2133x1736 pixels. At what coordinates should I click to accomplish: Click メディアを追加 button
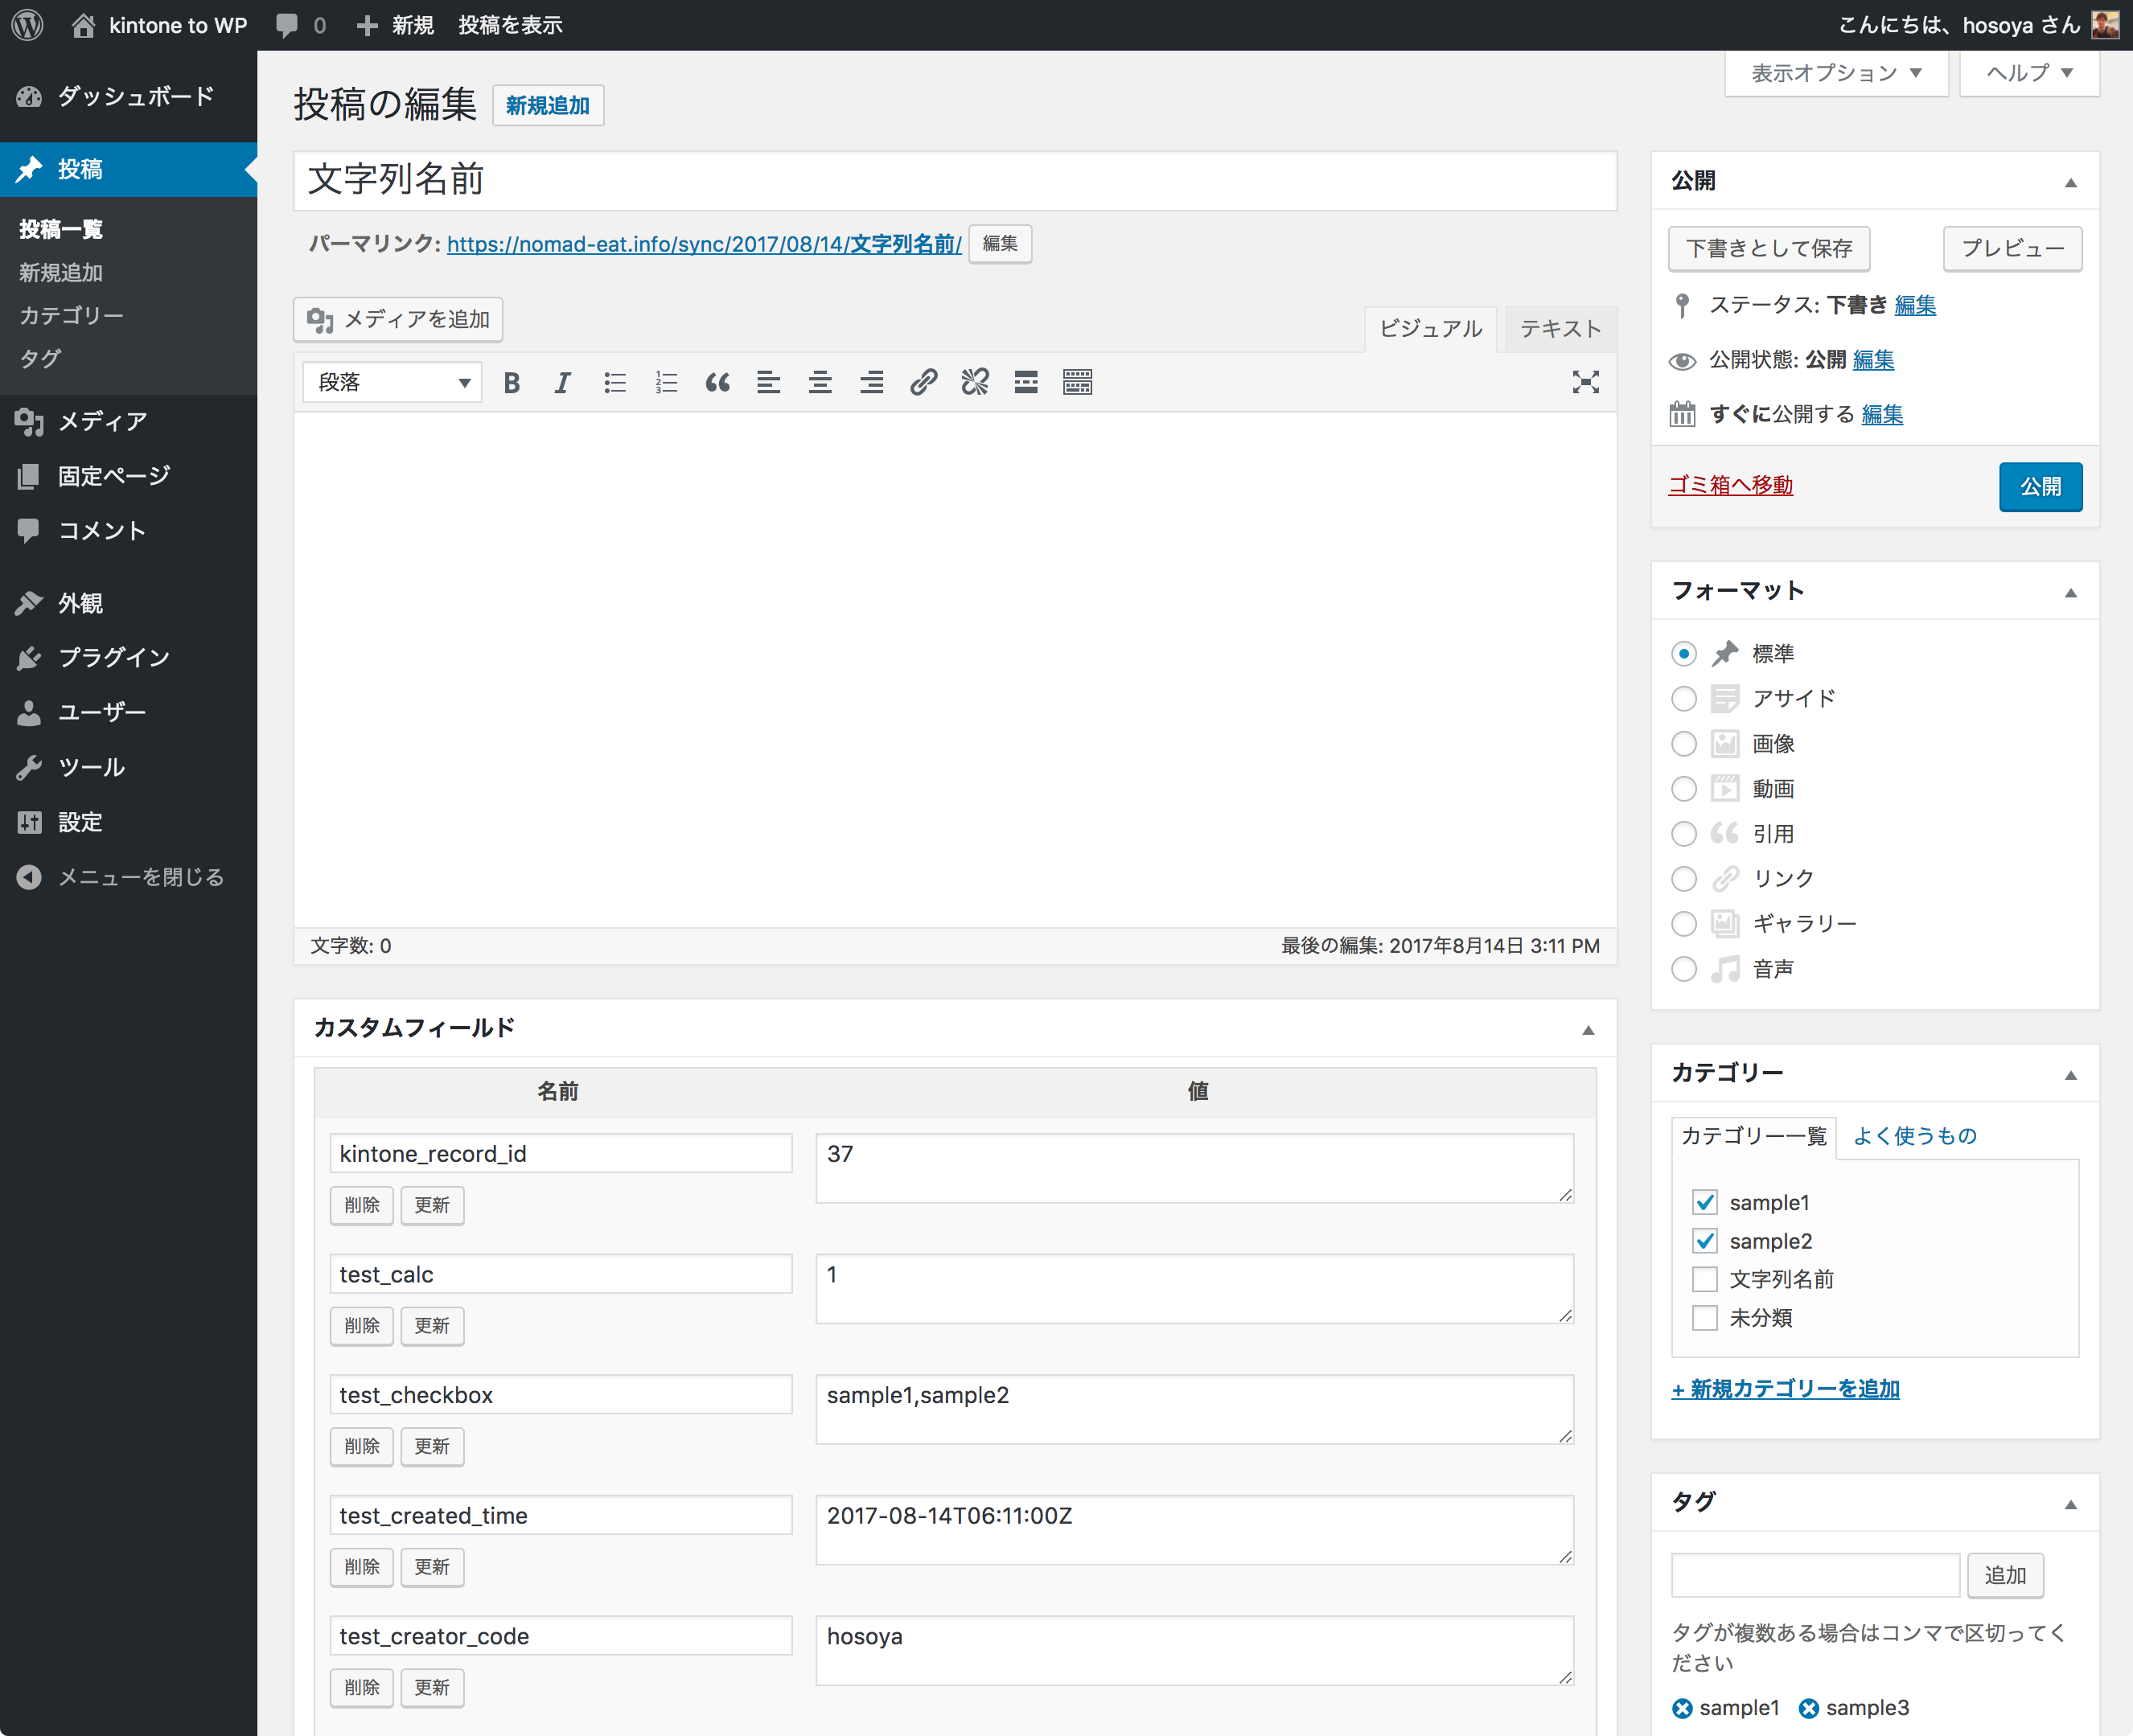click(398, 320)
